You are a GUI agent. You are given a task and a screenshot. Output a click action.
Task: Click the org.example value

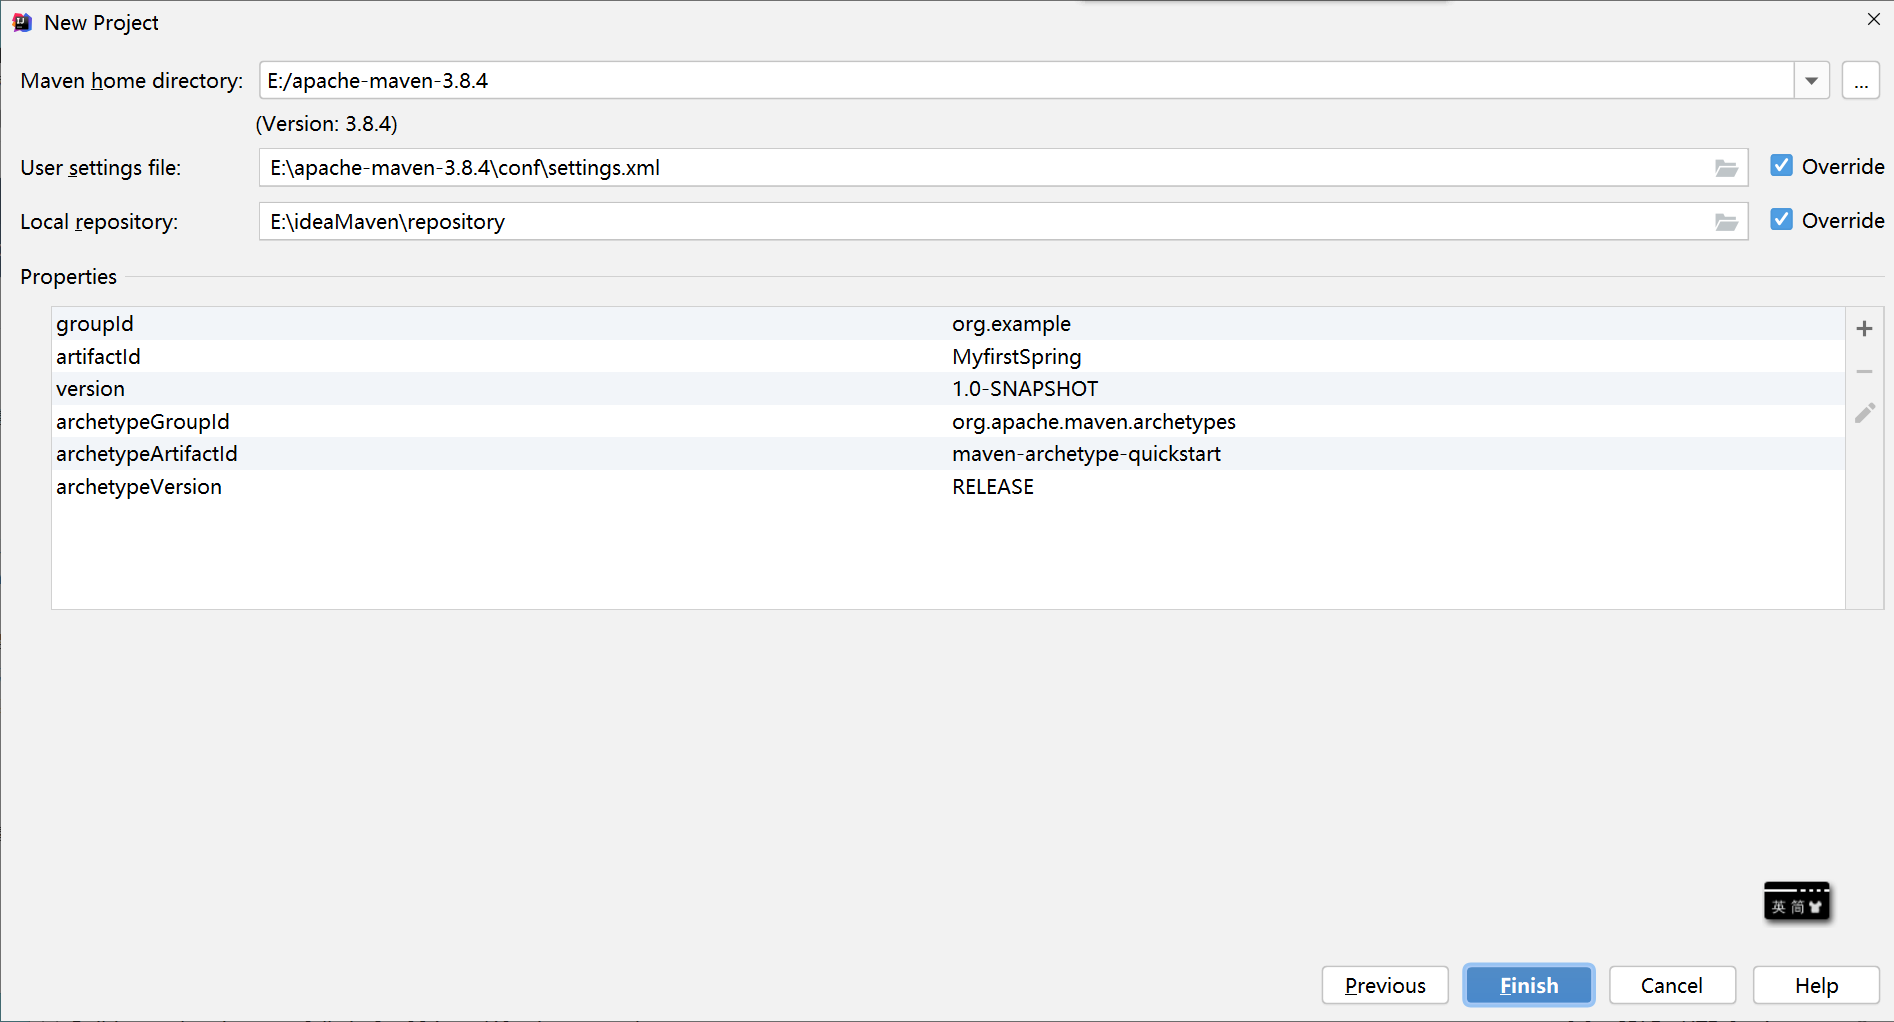point(1011,324)
